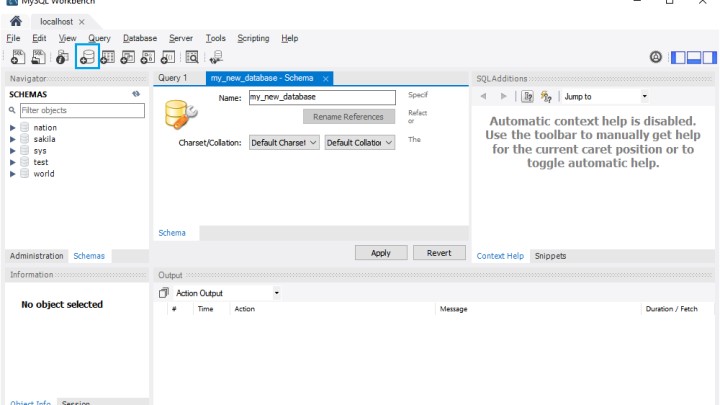Screen dimensions: 720x405
Task: Click the Filter objects search field
Action: click(83, 110)
